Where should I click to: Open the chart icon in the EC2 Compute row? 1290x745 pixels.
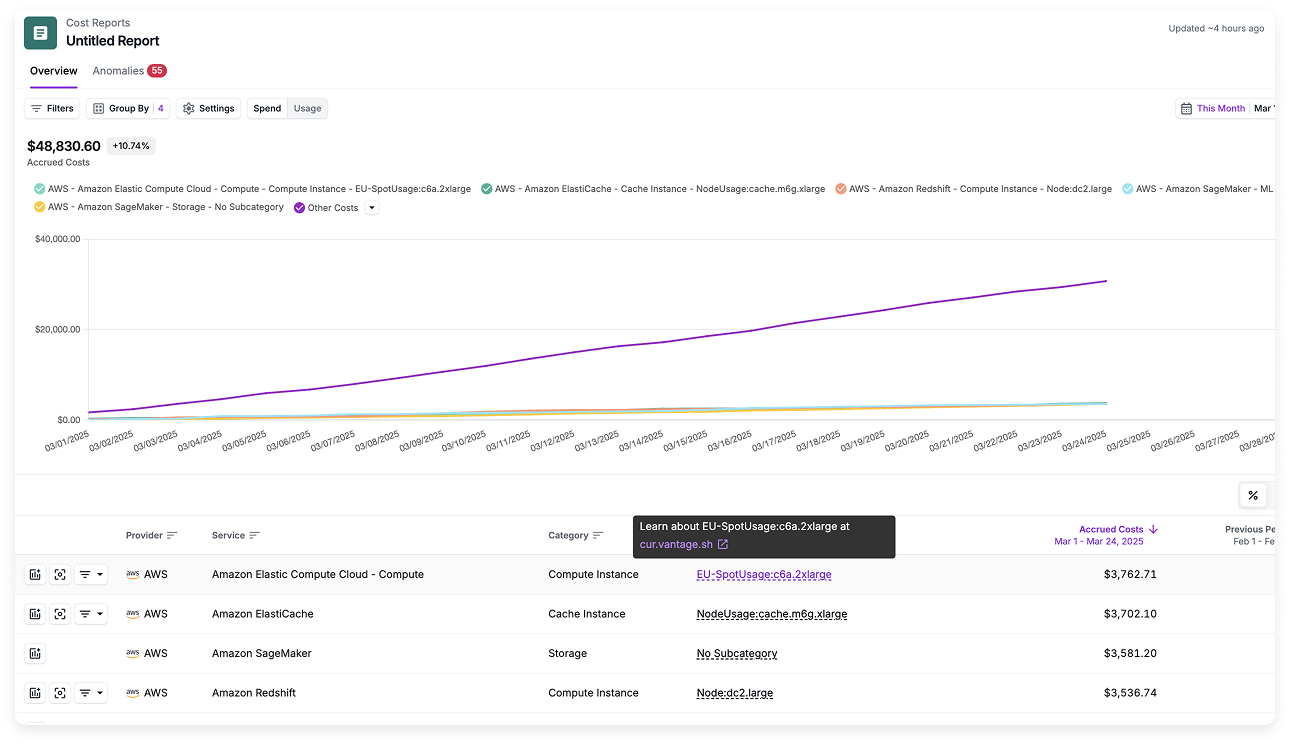(x=35, y=575)
